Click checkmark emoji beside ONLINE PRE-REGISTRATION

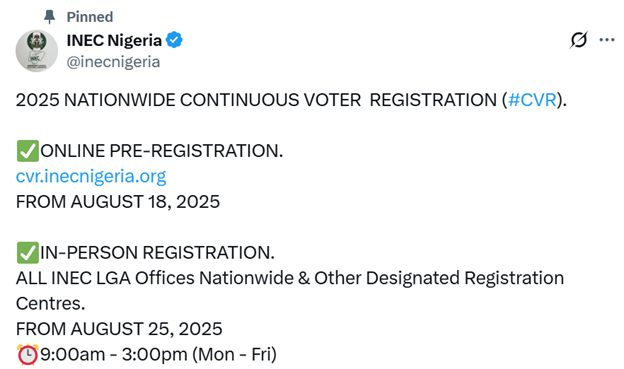click(x=27, y=151)
